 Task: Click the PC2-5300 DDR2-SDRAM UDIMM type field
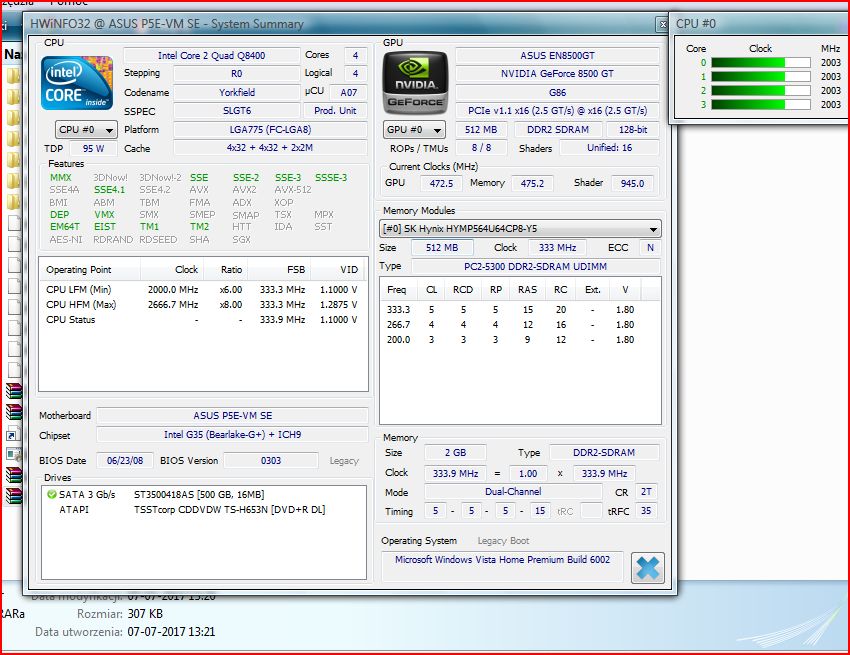point(536,266)
